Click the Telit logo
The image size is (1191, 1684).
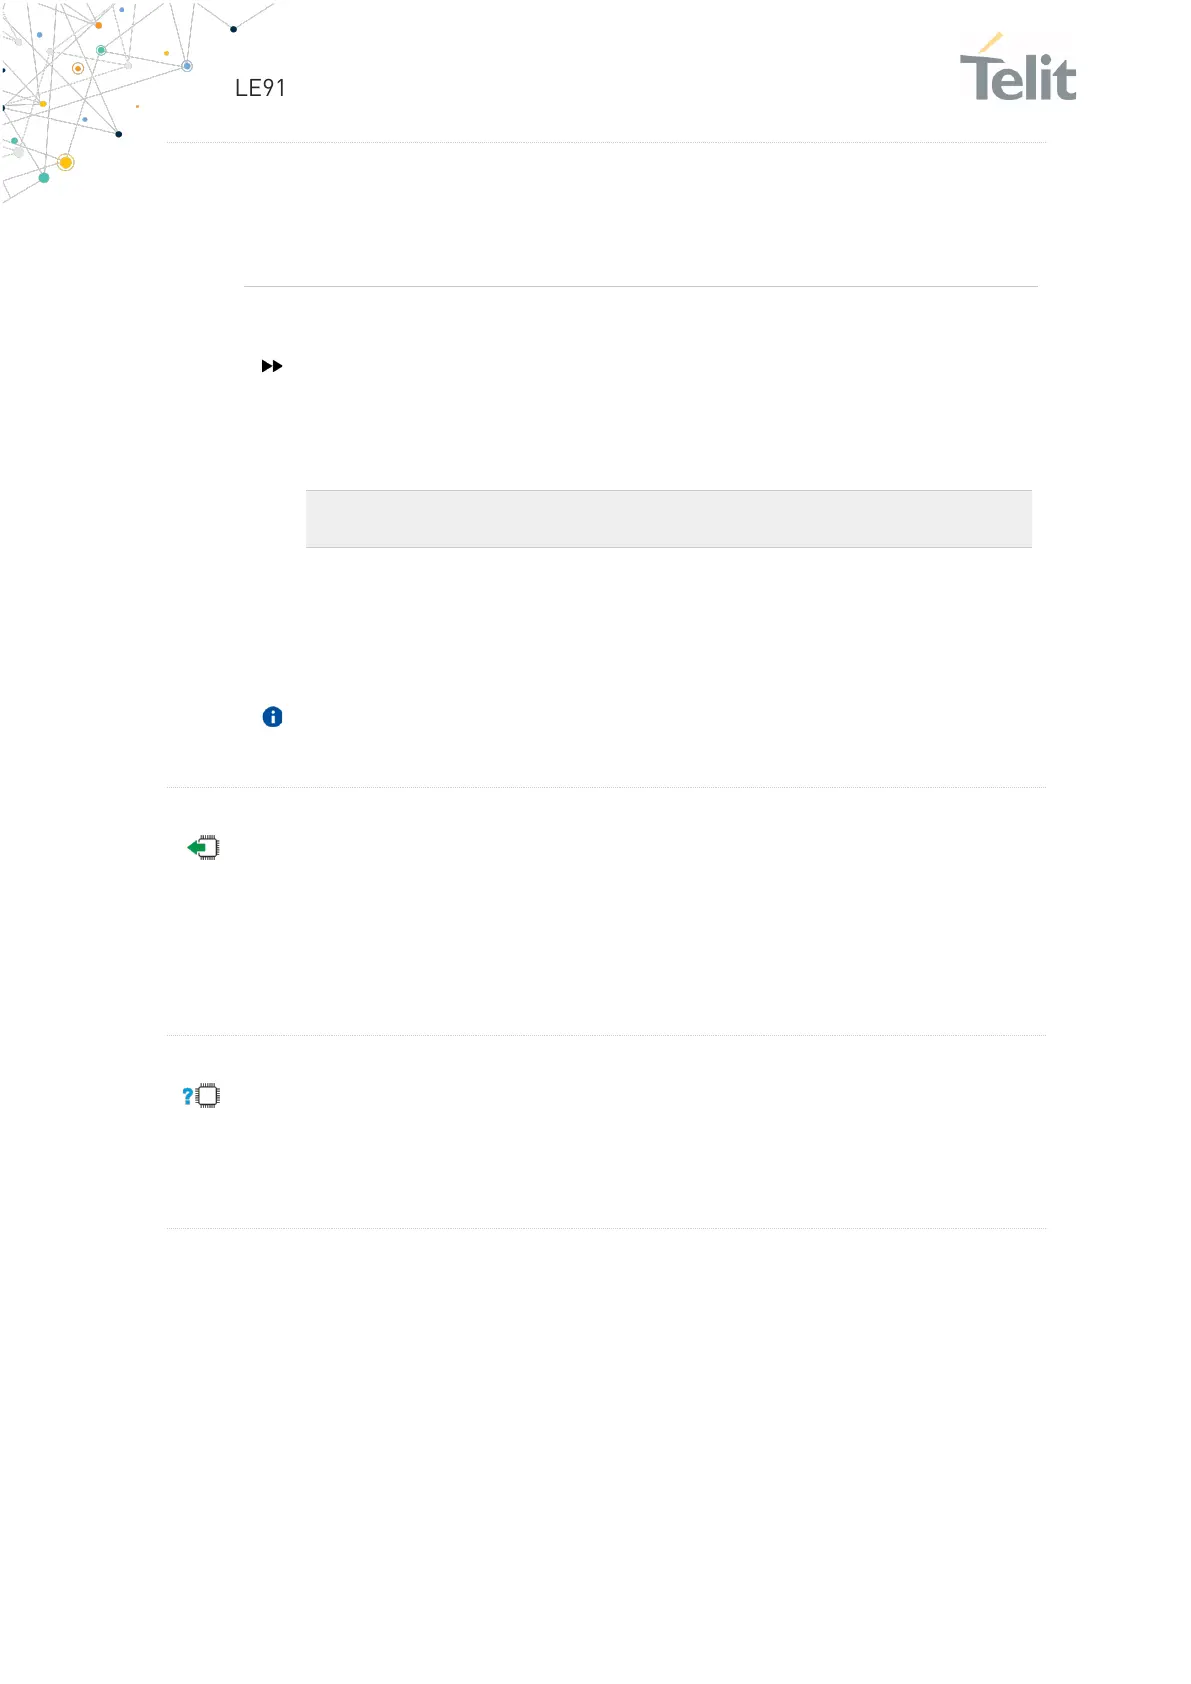[x=1018, y=68]
